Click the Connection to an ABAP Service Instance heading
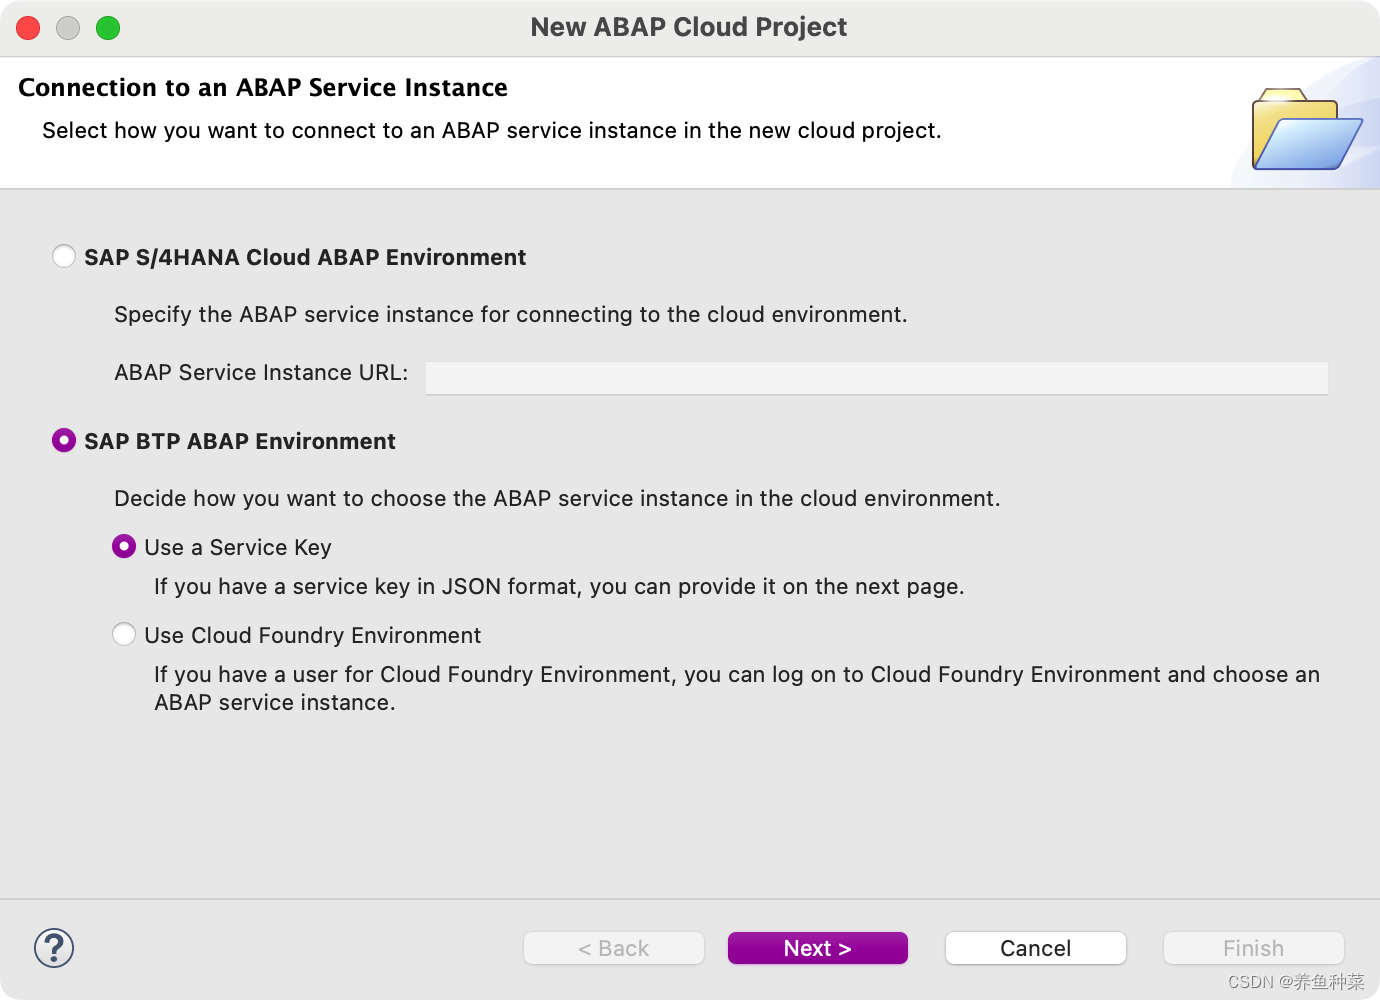This screenshot has height=1000, width=1380. (x=263, y=88)
